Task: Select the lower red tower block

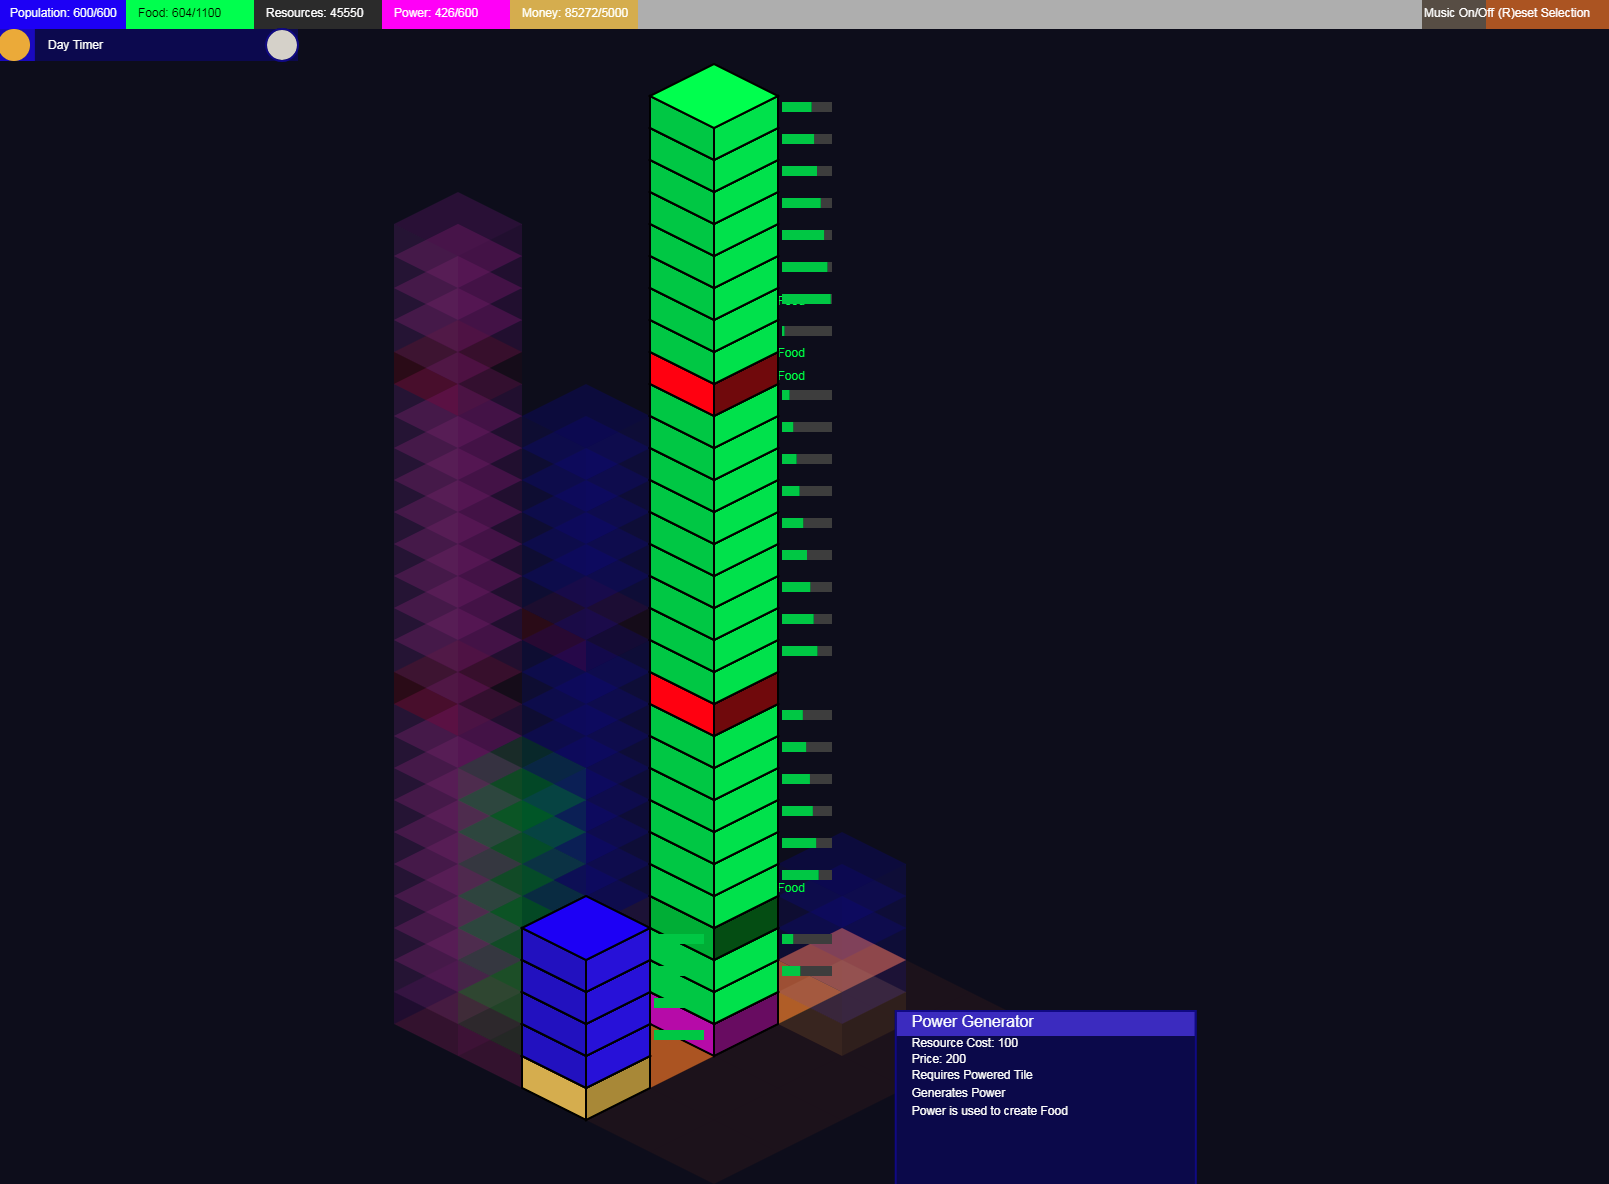Action: [714, 703]
